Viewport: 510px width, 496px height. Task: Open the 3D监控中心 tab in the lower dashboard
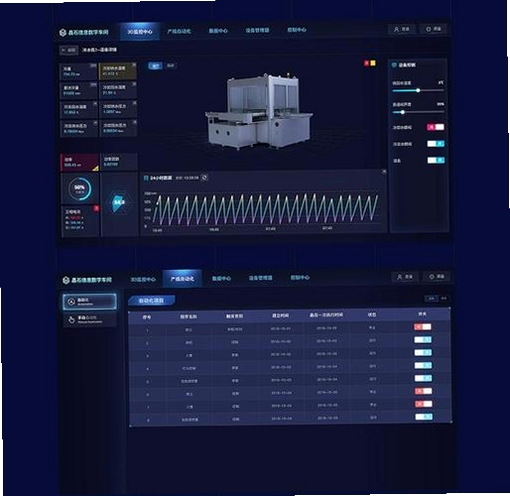(x=143, y=279)
